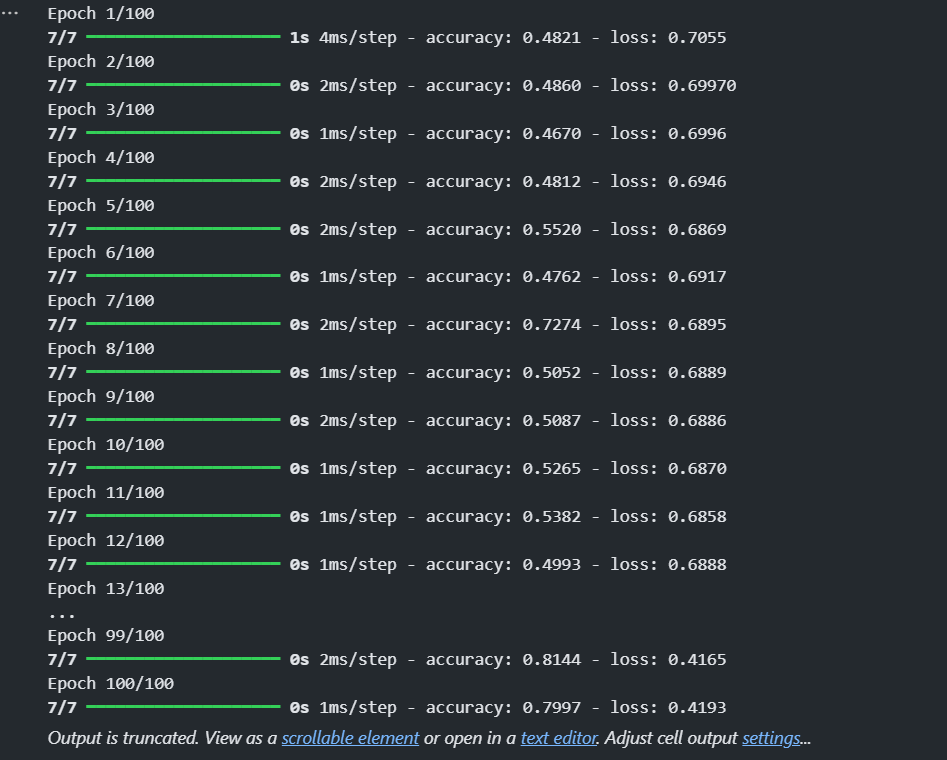This screenshot has width=947, height=760.
Task: Click the accuracy value 0.7997
Action: click(551, 707)
